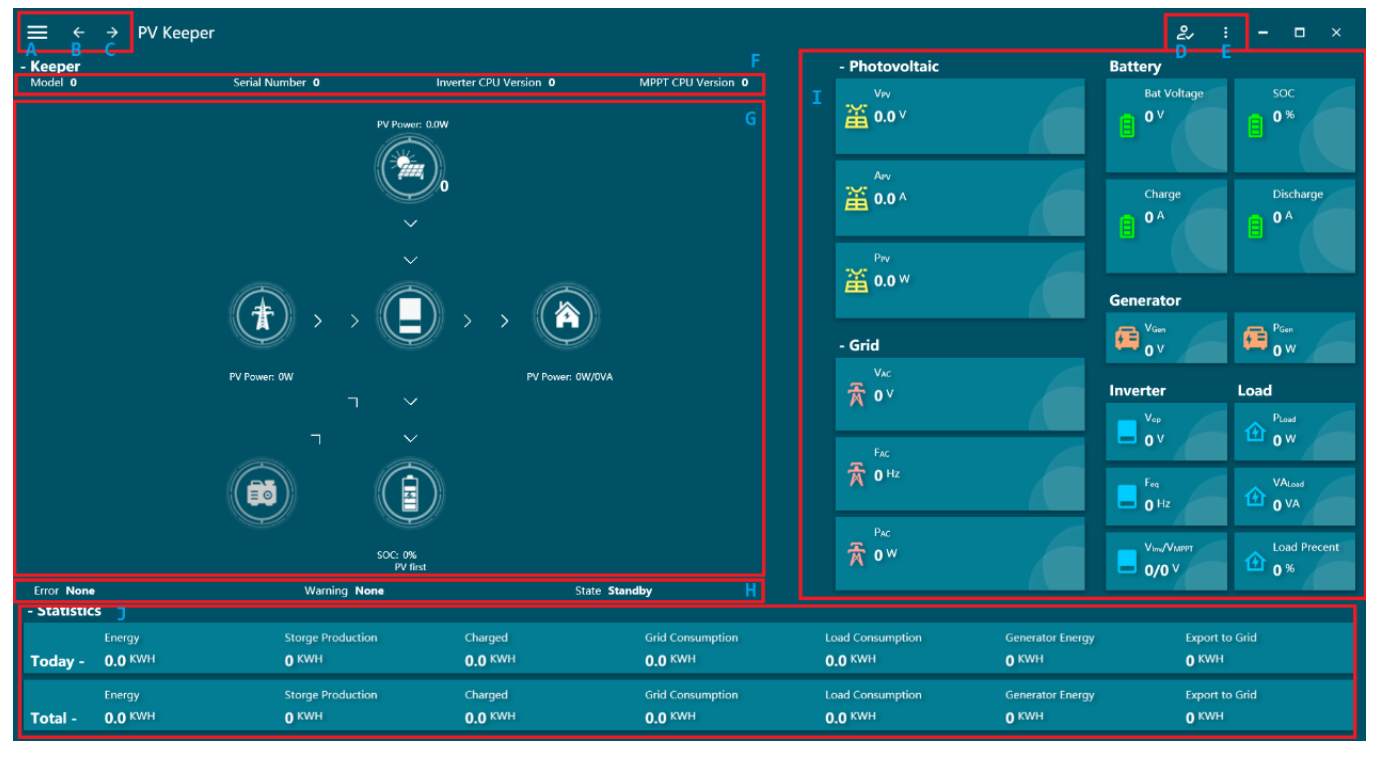1378x757 pixels.
Task: Click the solar panel icon atop the flow diagram
Action: (x=410, y=167)
